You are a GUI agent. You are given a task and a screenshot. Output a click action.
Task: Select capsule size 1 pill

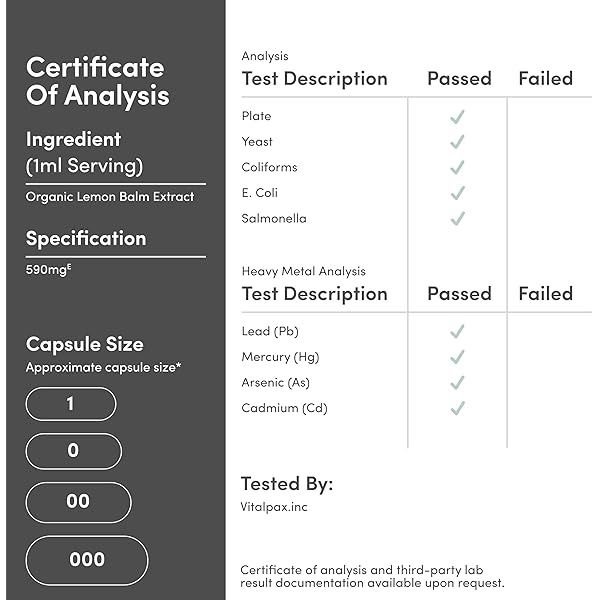coord(71,404)
